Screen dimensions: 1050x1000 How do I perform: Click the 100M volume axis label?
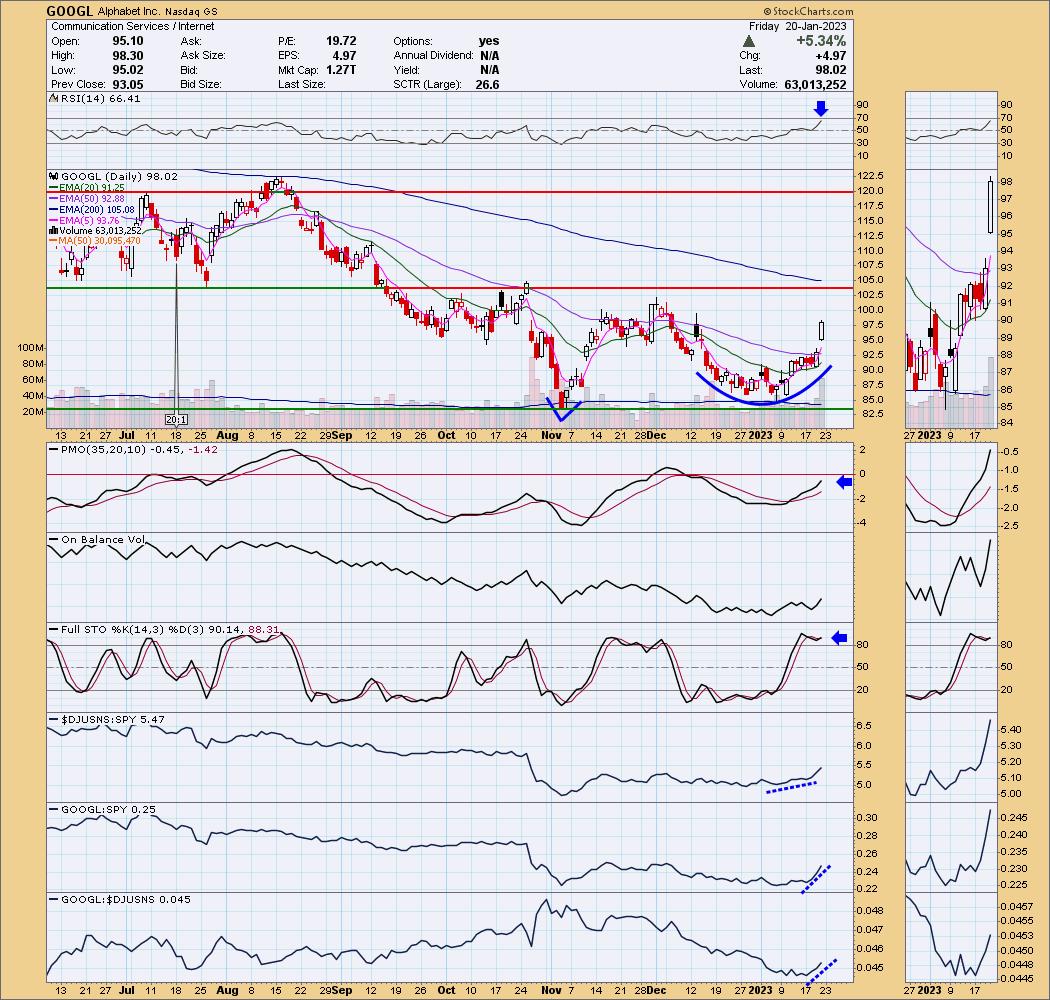32,348
